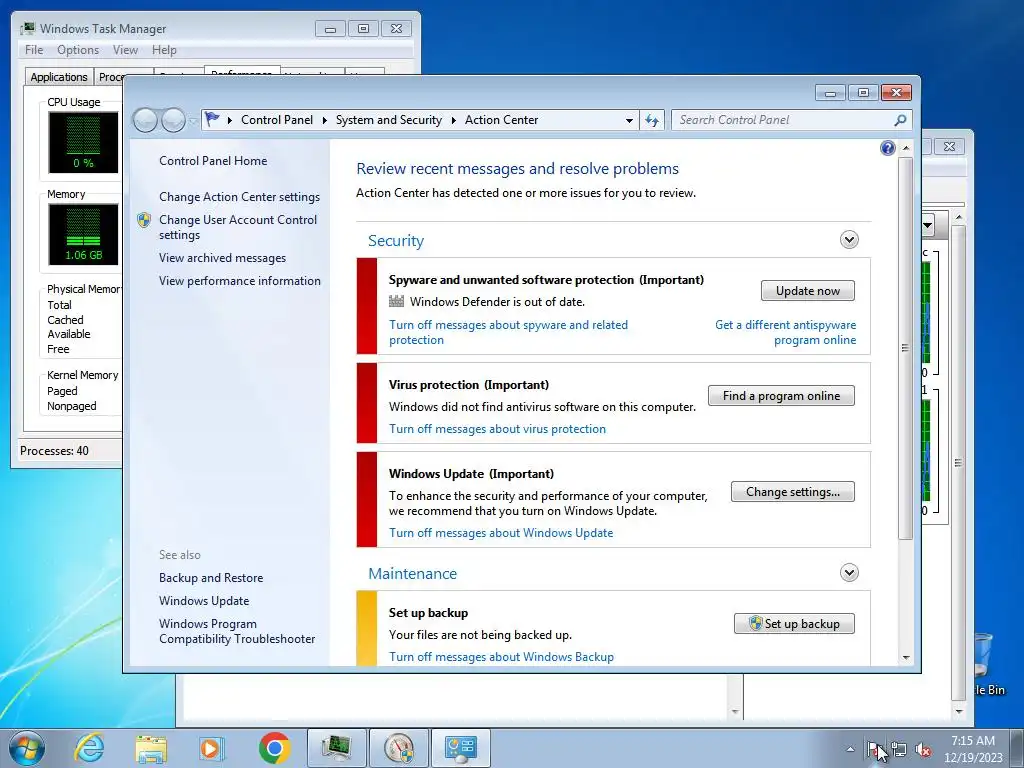Go to Control Panel Home
The width and height of the screenshot is (1024, 768).
point(213,161)
